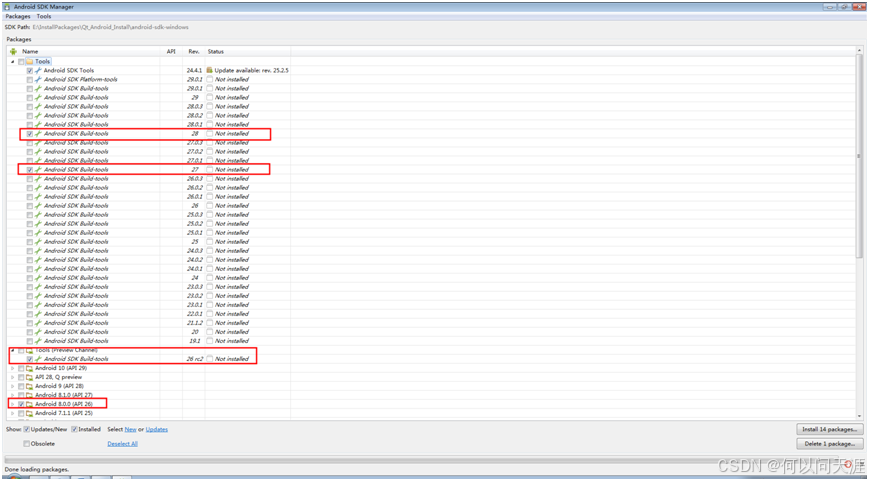Click wrench icon of Build-tools rev 26

pos(38,206)
